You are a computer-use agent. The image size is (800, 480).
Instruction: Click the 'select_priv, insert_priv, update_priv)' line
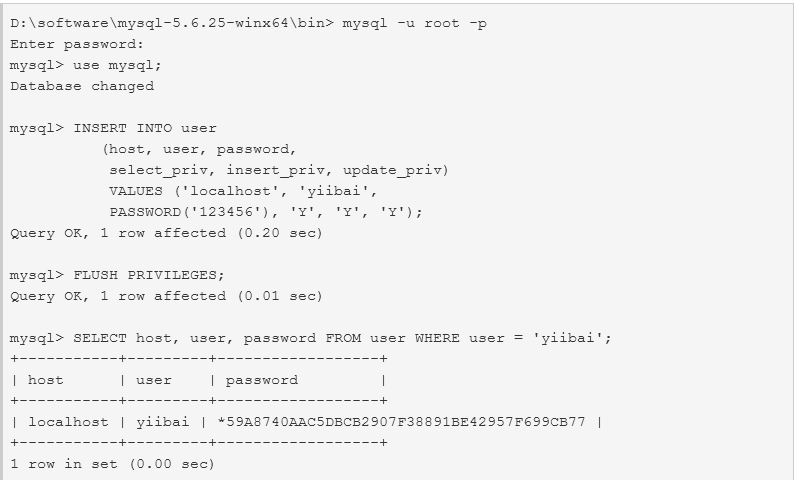(x=279, y=170)
